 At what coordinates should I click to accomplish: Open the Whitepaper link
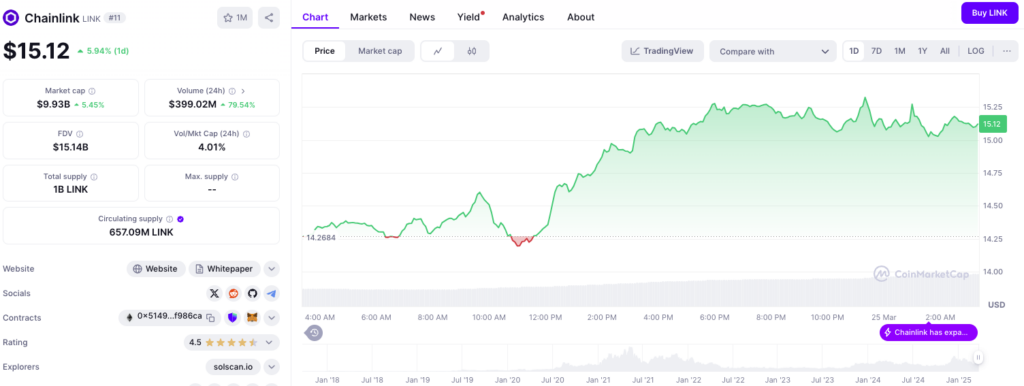tap(225, 268)
